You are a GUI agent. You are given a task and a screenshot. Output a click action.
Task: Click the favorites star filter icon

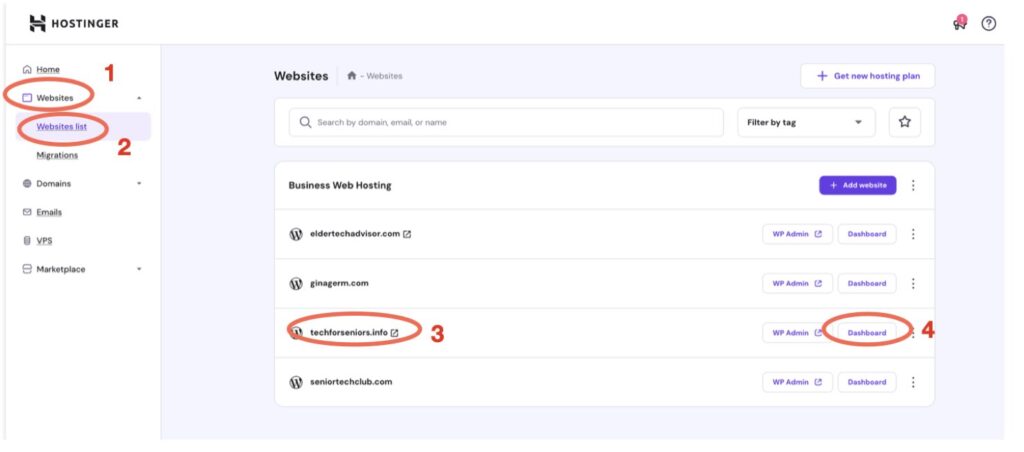[x=904, y=122]
